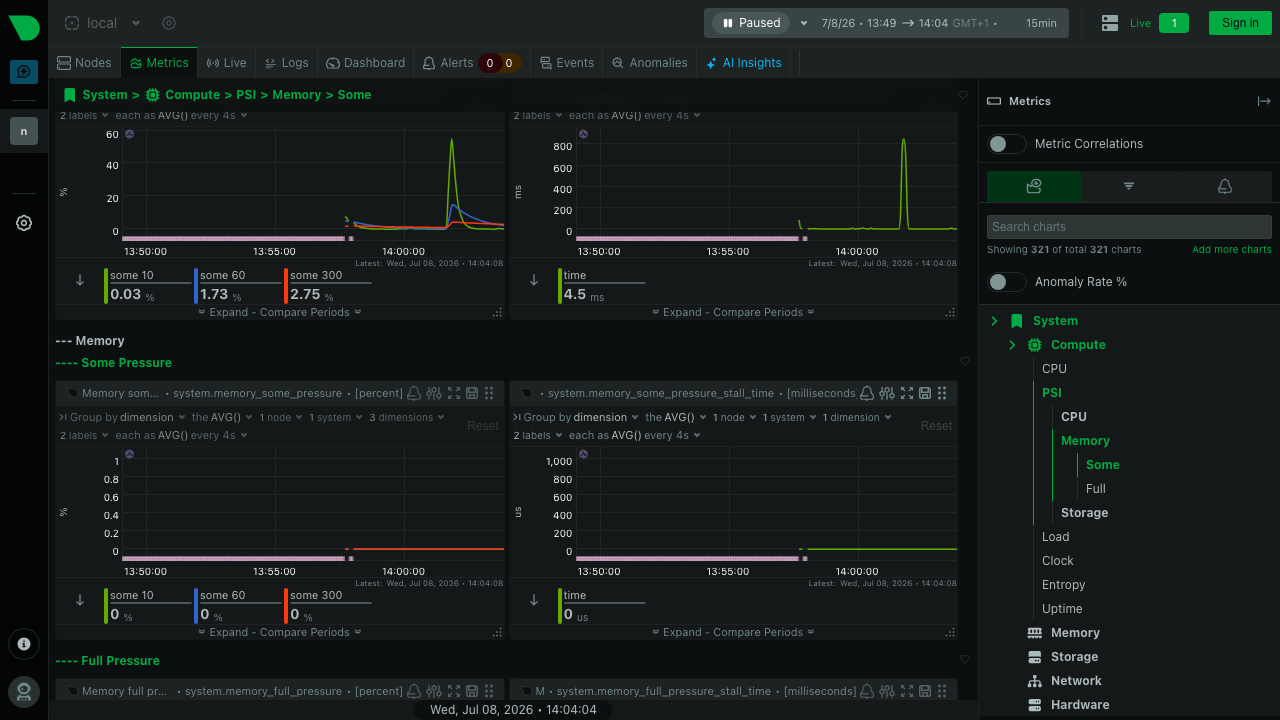Click 'some 10' legend showing 0.03 %
Screen dimensions: 1280x720
coord(148,285)
